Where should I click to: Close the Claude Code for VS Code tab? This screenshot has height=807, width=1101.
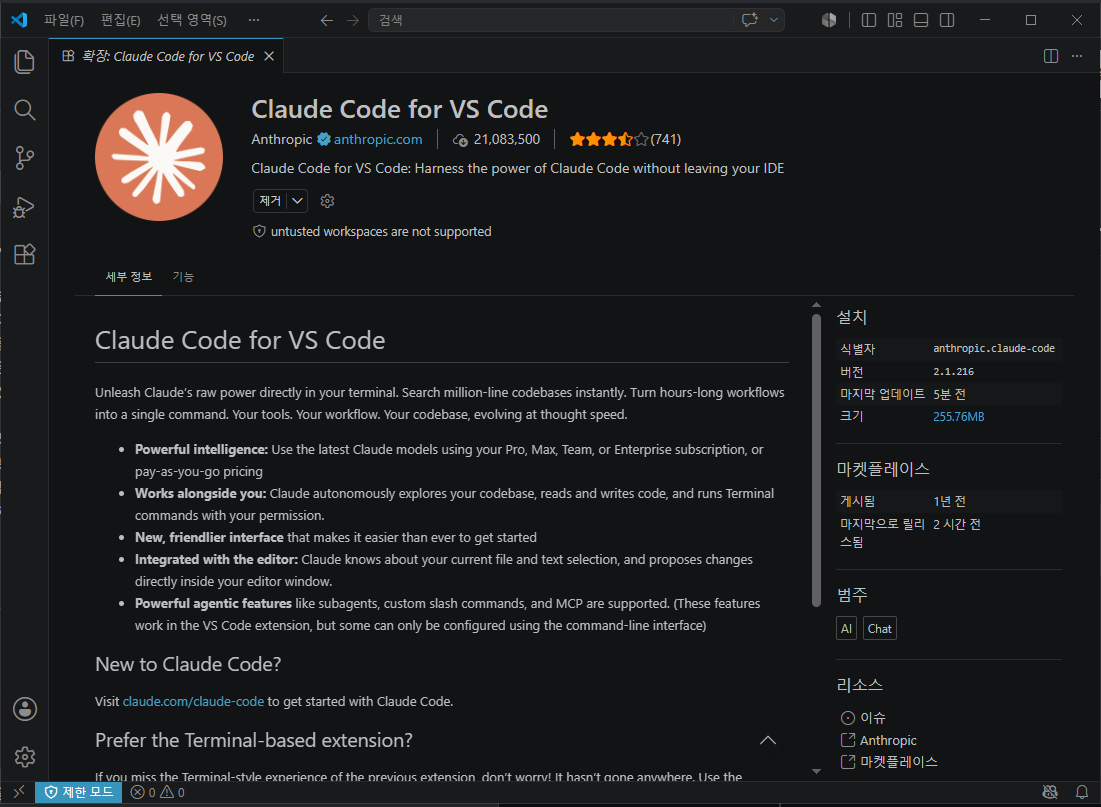point(269,56)
